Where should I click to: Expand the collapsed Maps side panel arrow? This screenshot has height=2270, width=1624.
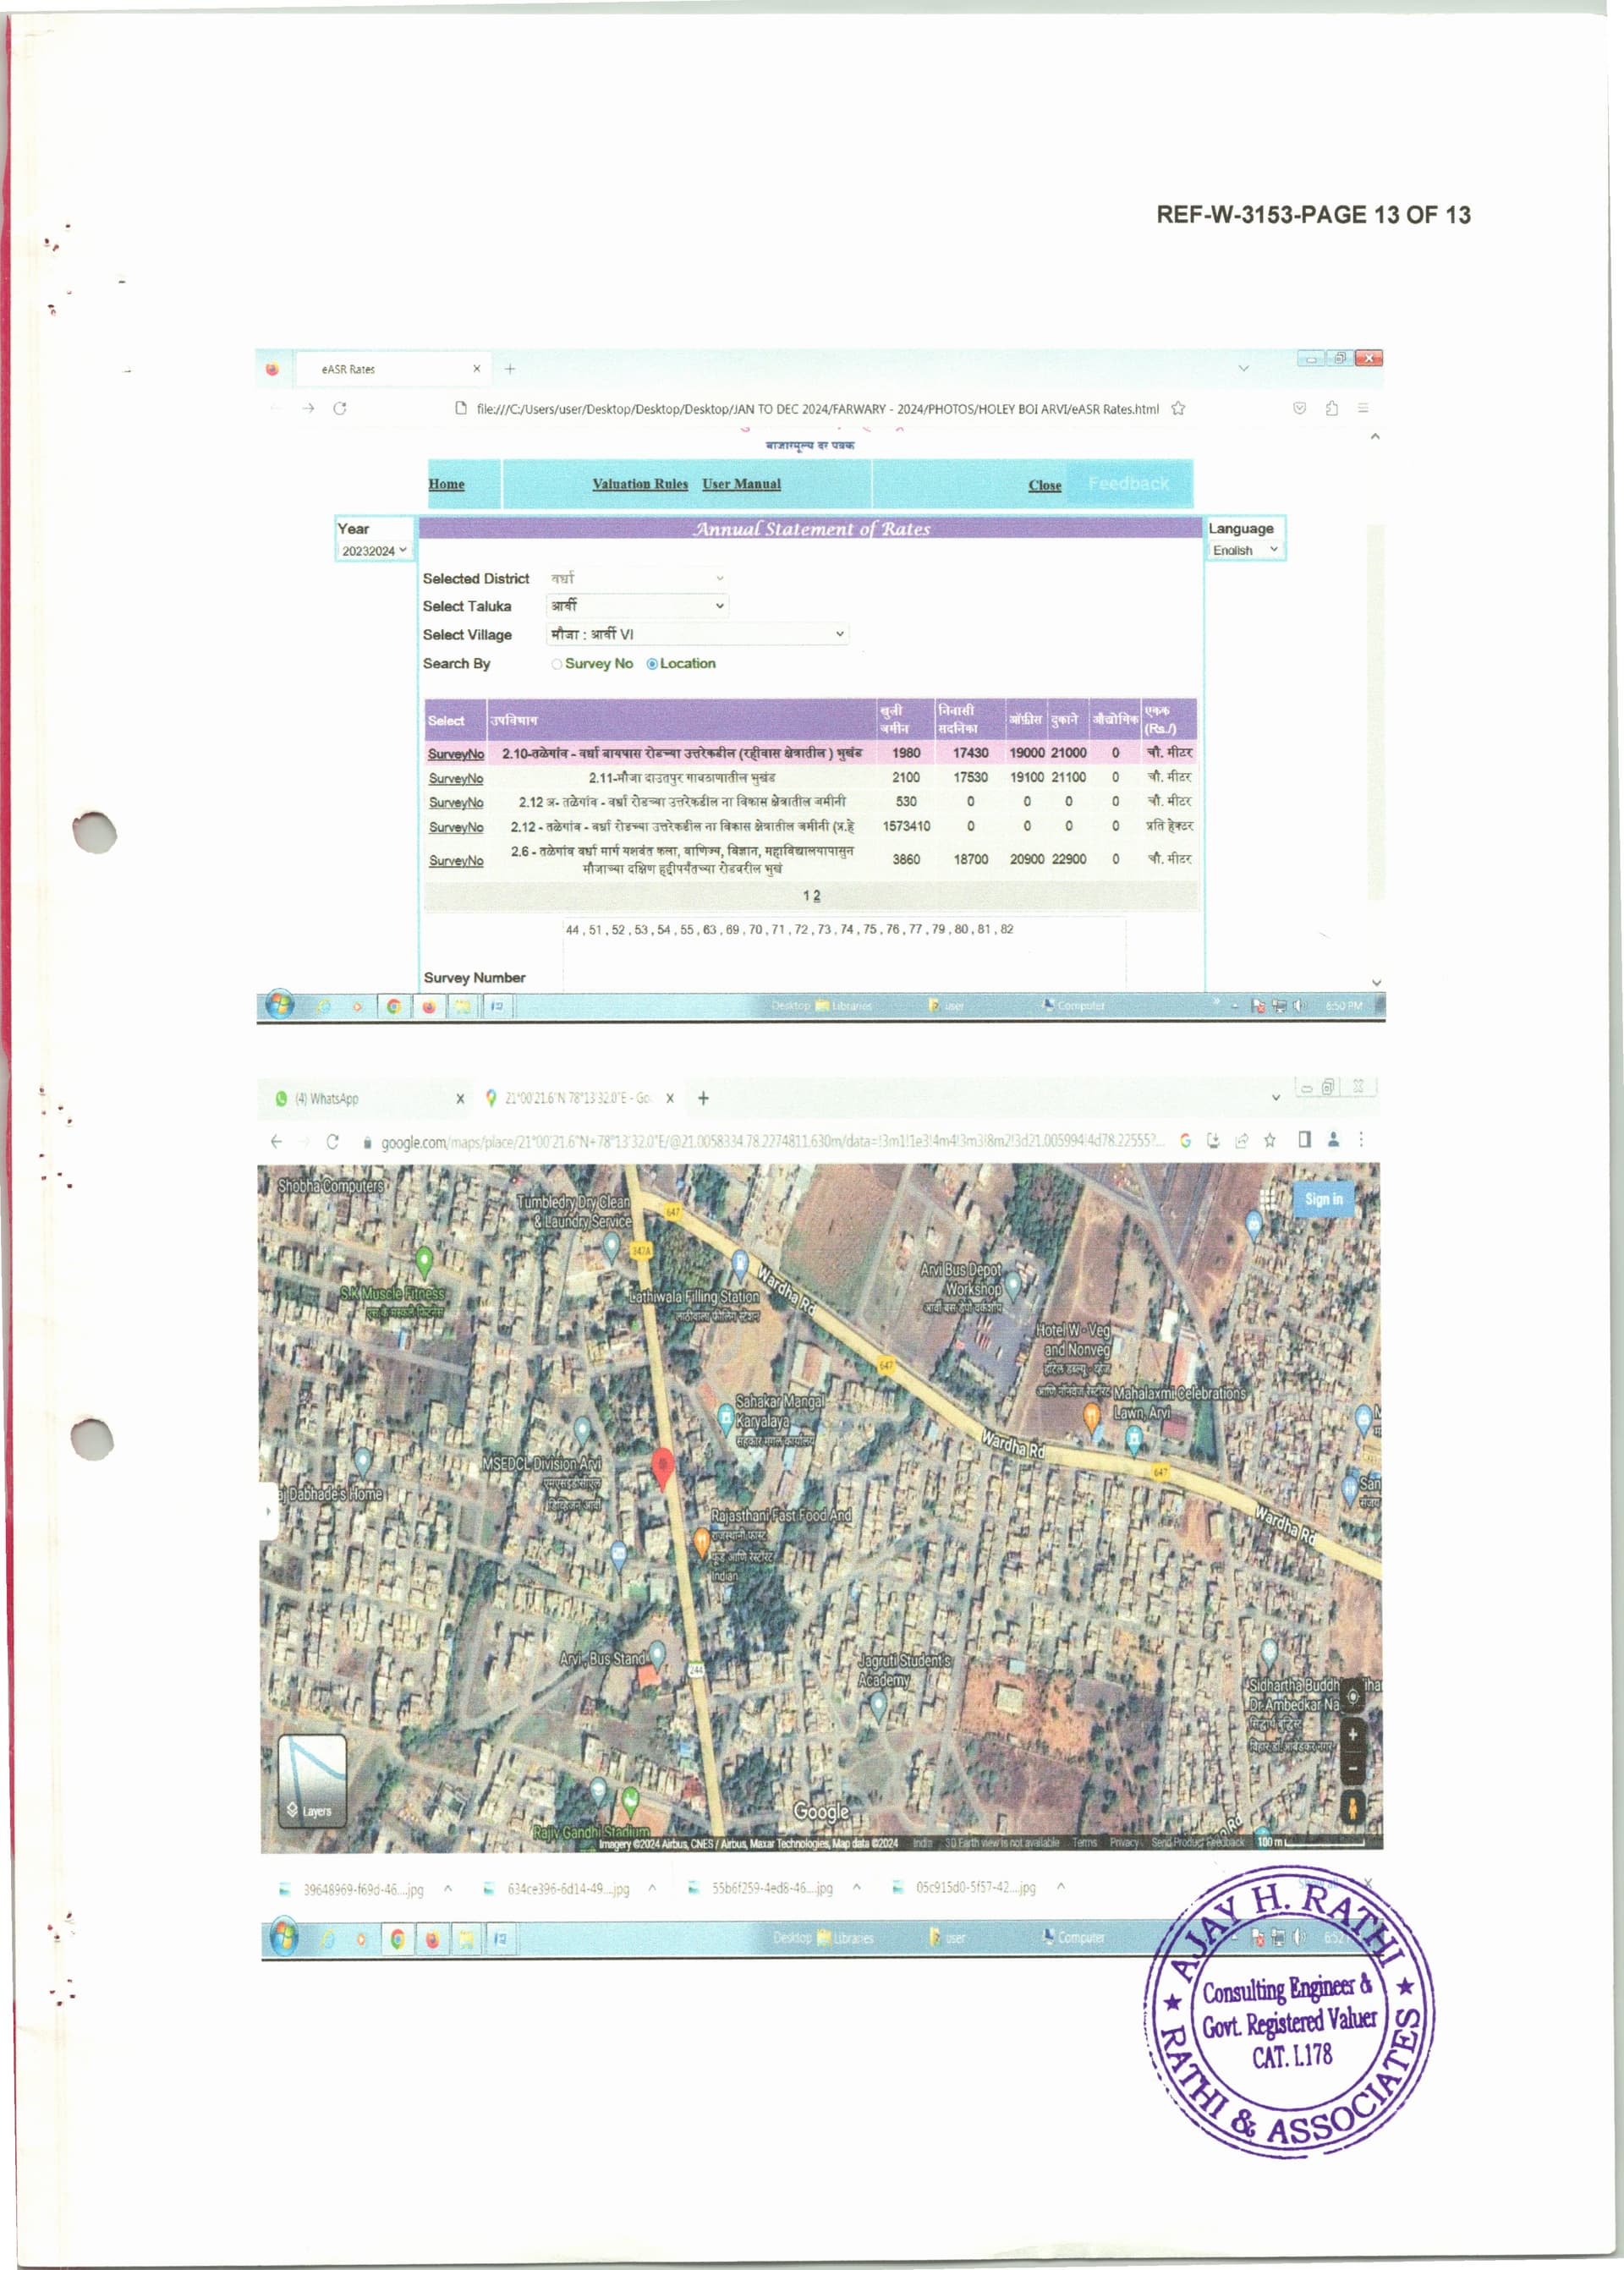268,1511
